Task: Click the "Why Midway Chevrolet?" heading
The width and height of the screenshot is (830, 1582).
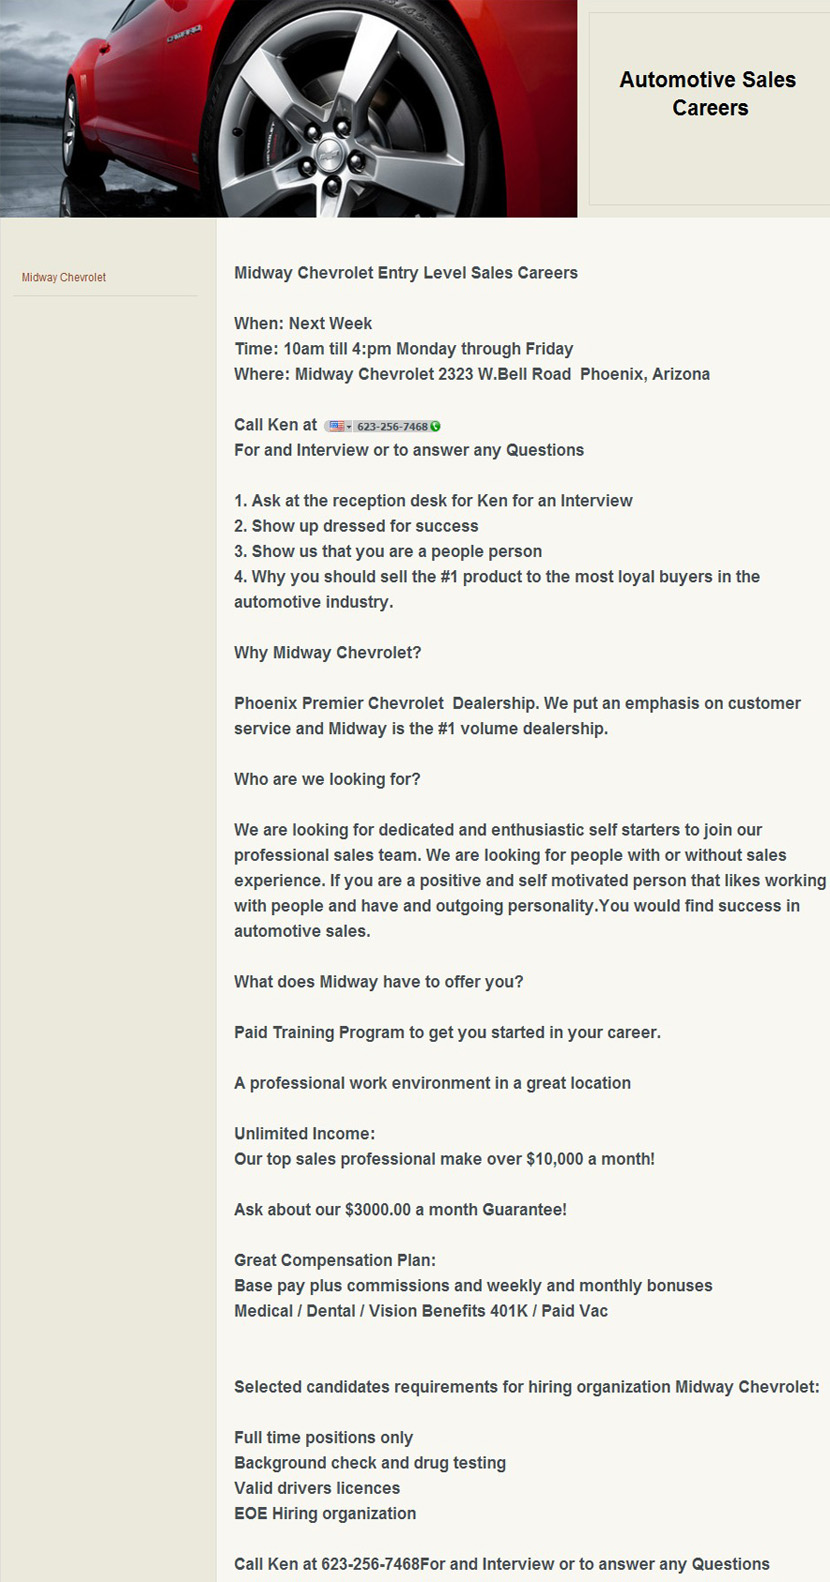Action: pyautogui.click(x=328, y=652)
